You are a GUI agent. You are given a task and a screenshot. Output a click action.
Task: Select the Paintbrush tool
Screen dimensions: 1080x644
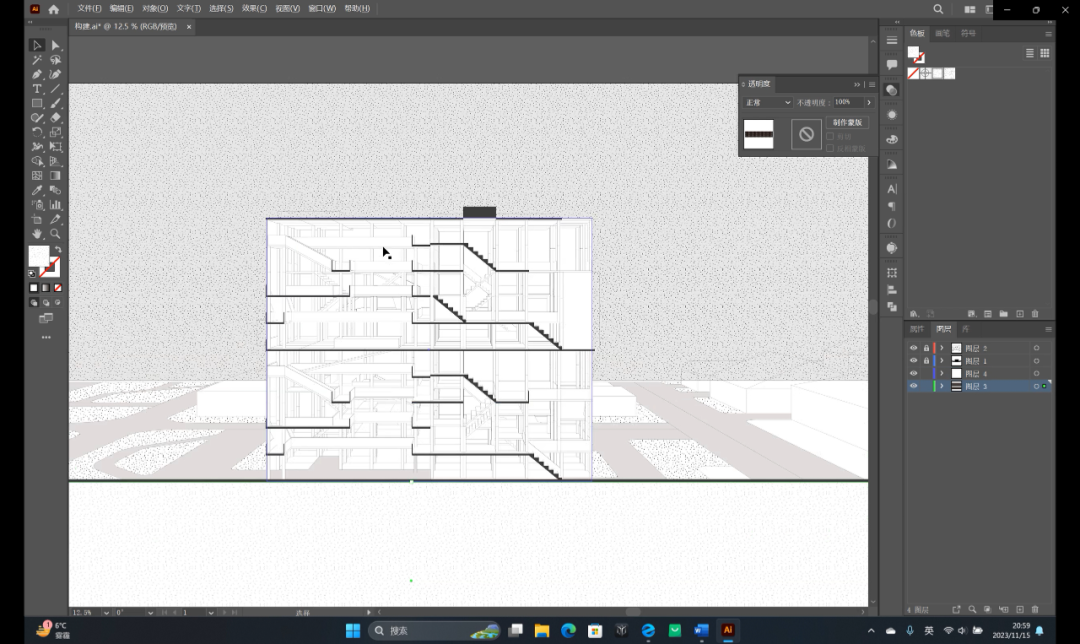click(56, 103)
